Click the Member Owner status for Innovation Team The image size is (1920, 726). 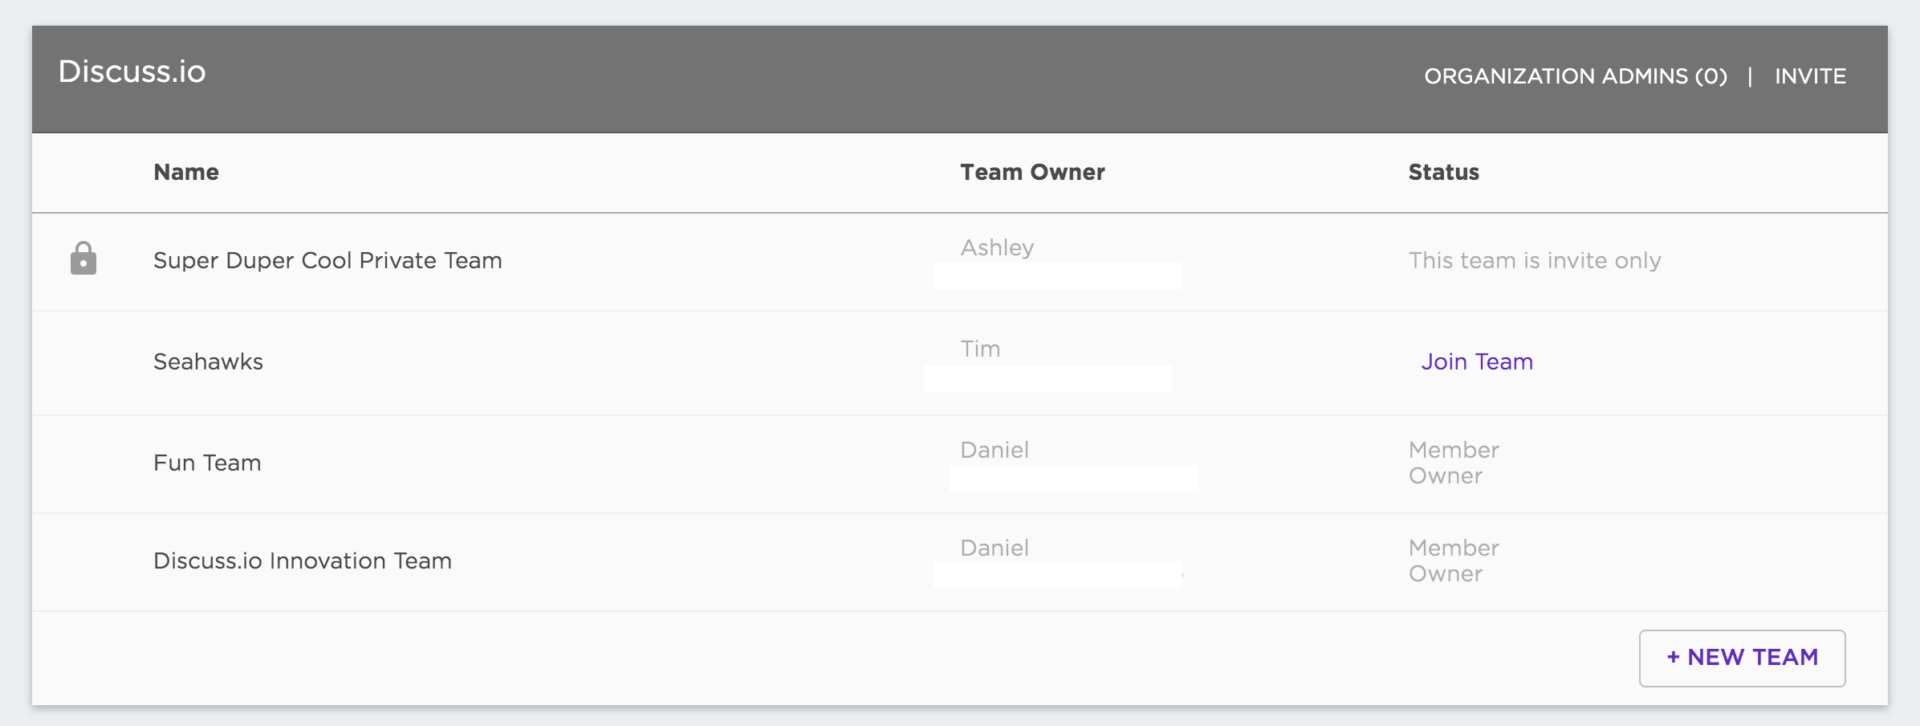(x=1453, y=561)
